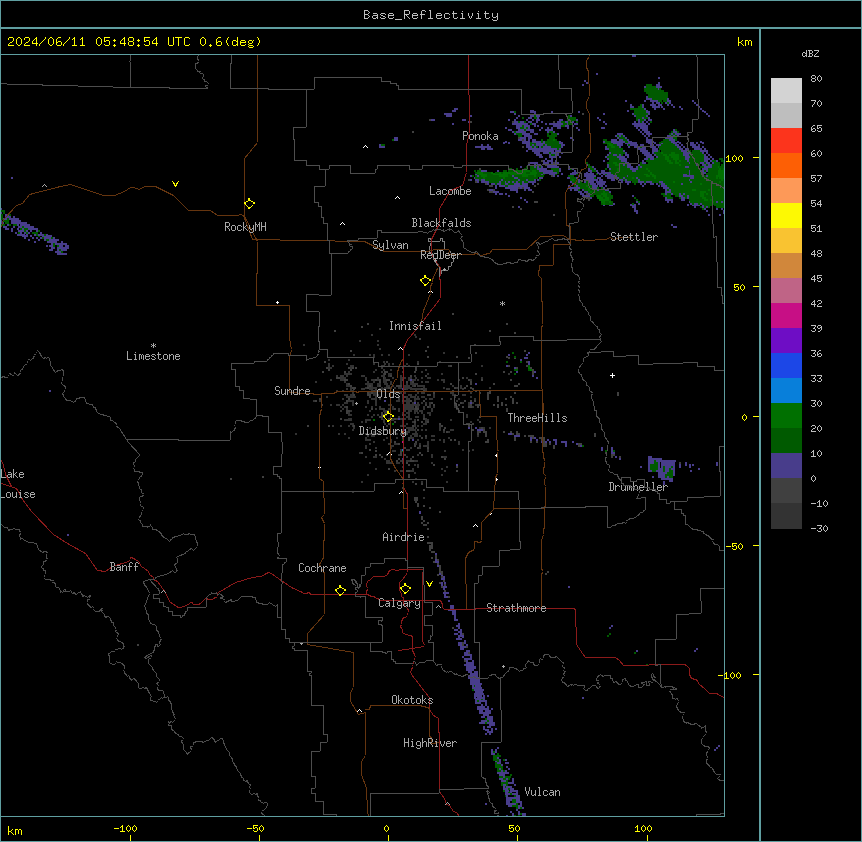
Task: Click the yellow 54 dBZ legend swatch
Action: (786, 215)
